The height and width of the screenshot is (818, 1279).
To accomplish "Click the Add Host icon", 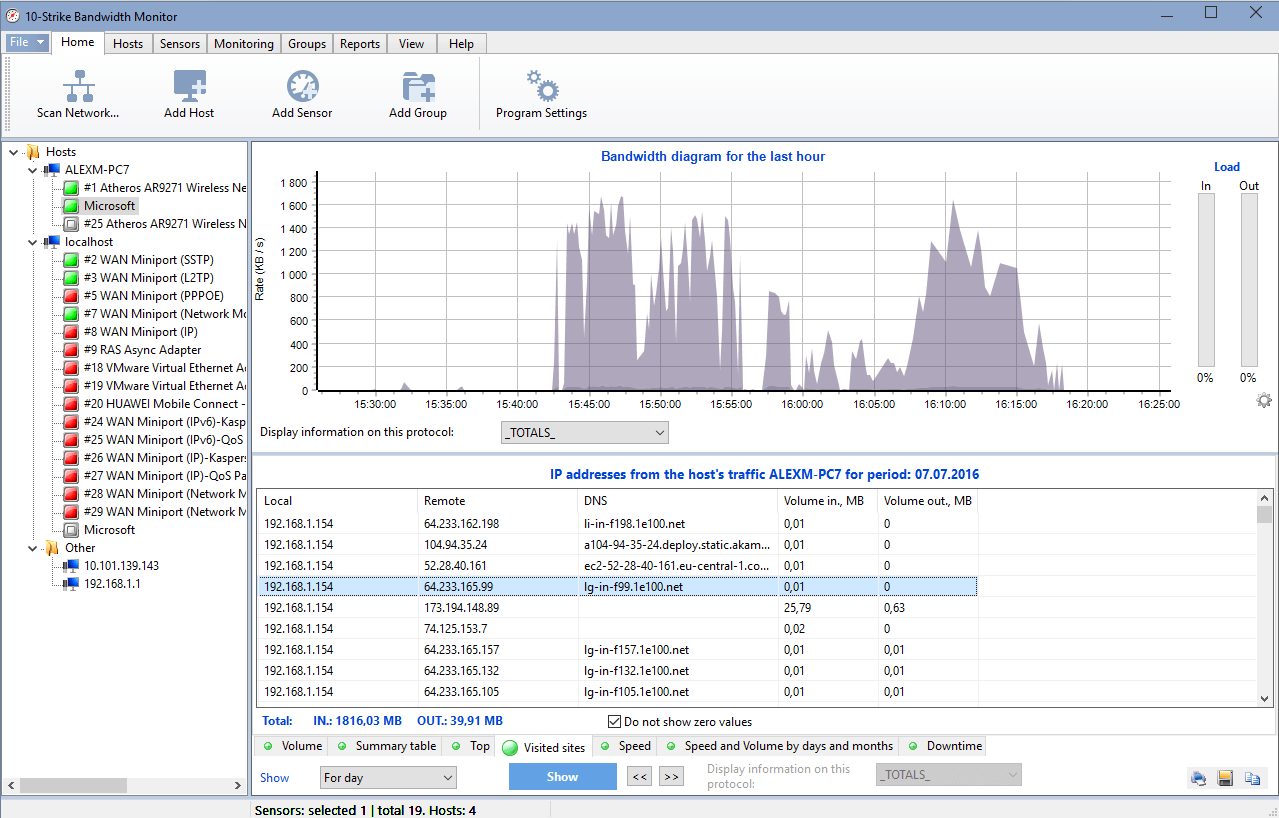I will click(x=189, y=86).
